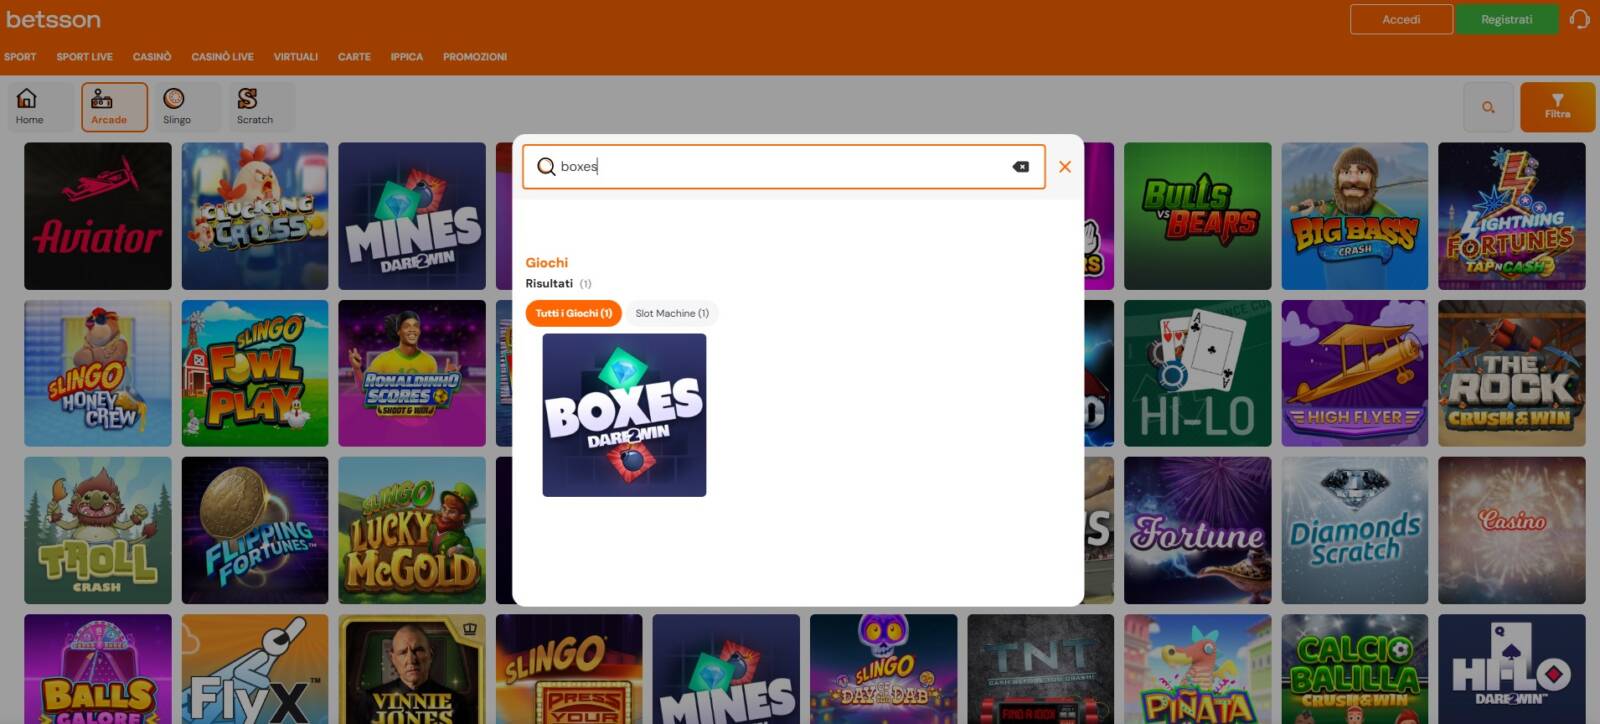The height and width of the screenshot is (724, 1600).
Task: Click the Accedi login button
Action: pyautogui.click(x=1400, y=19)
